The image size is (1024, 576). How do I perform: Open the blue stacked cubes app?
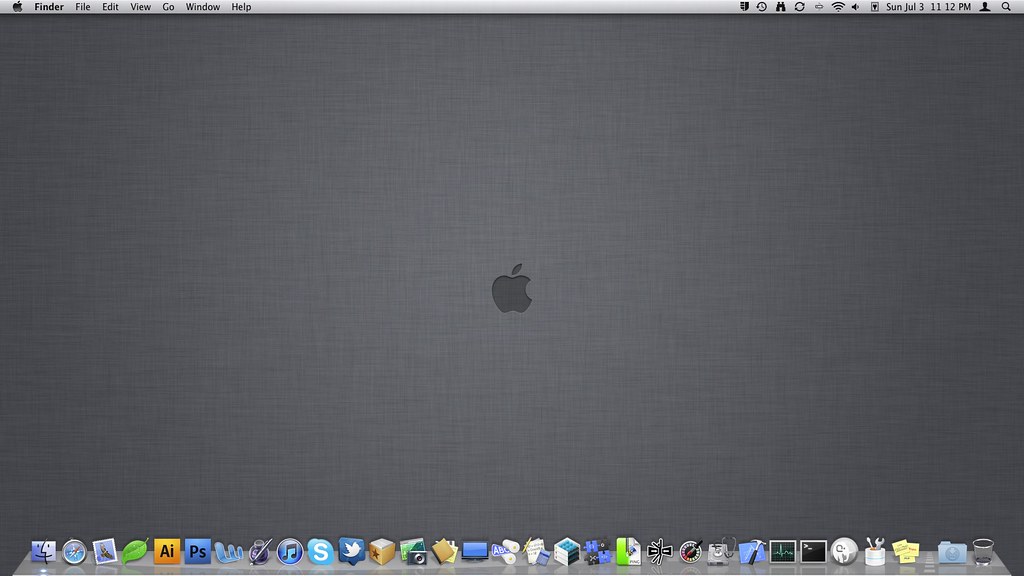click(567, 552)
